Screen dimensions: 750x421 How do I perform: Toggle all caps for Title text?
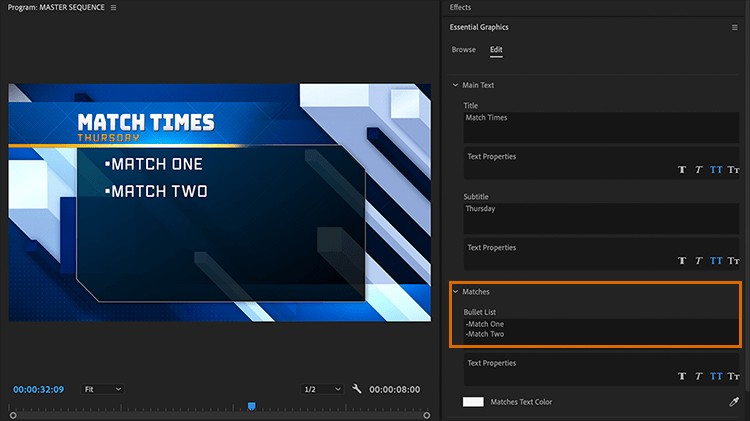[716, 170]
